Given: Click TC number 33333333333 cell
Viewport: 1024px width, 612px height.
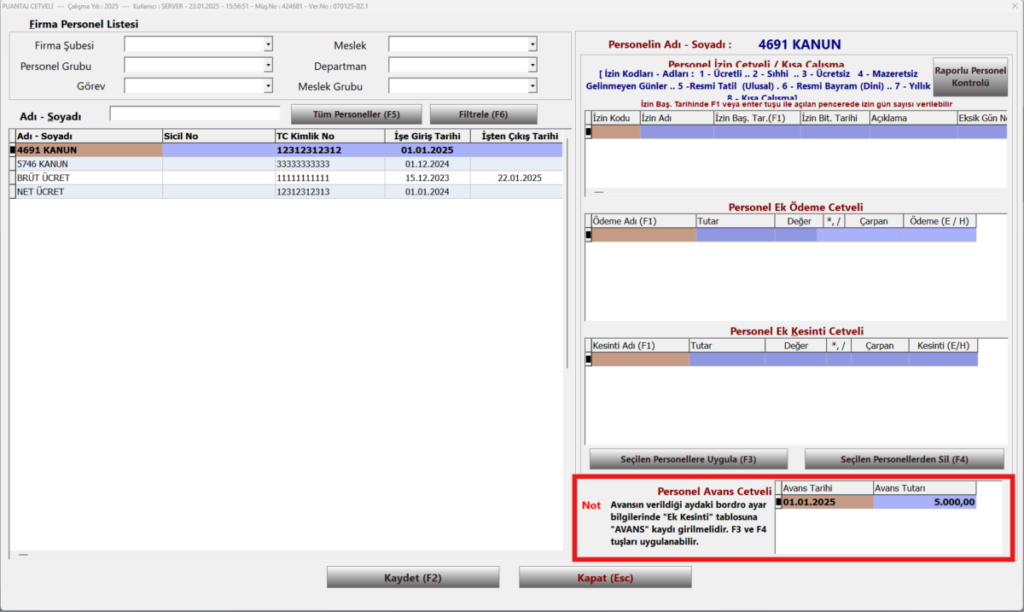Looking at the screenshot, I should tap(330, 164).
